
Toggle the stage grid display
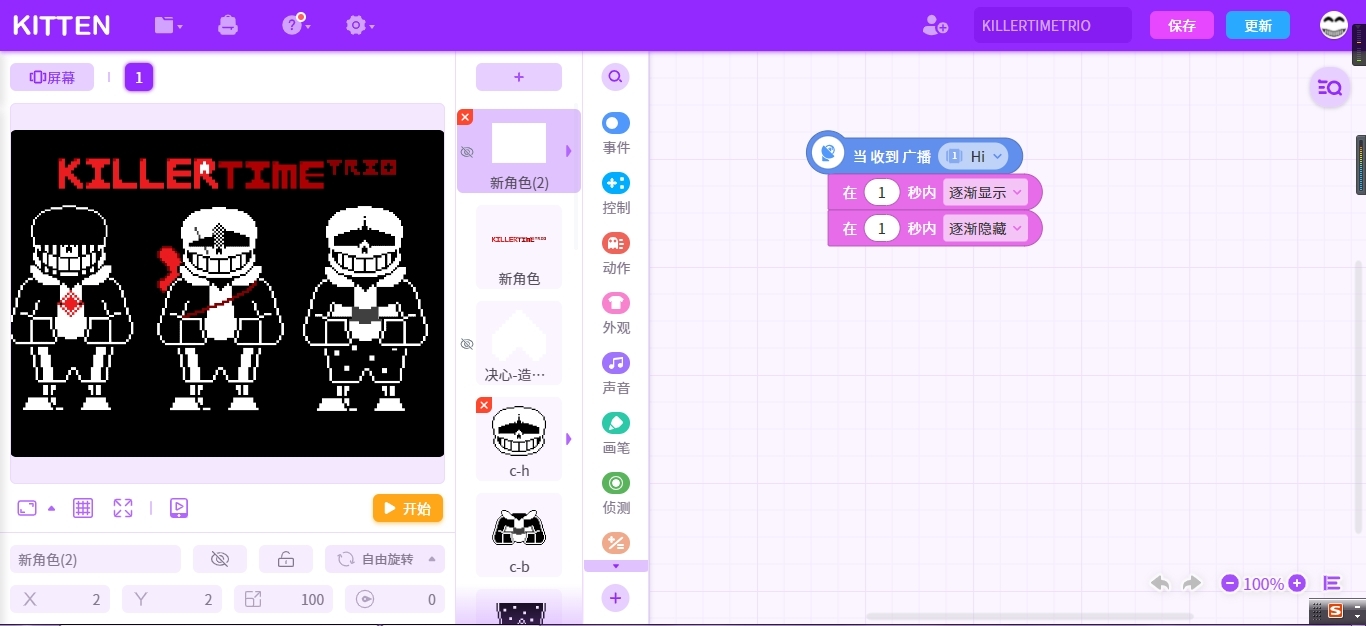pyautogui.click(x=83, y=508)
